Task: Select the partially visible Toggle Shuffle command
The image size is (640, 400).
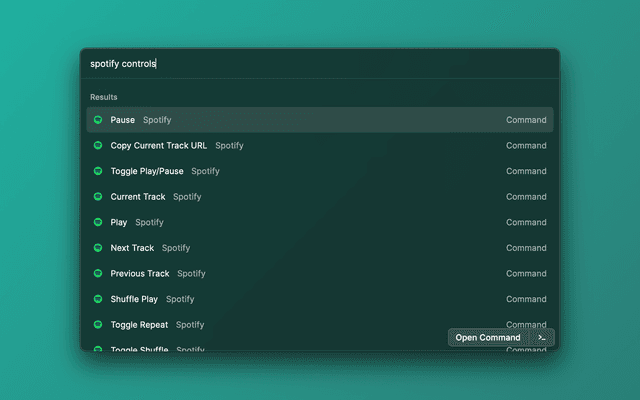Action: [139, 348]
